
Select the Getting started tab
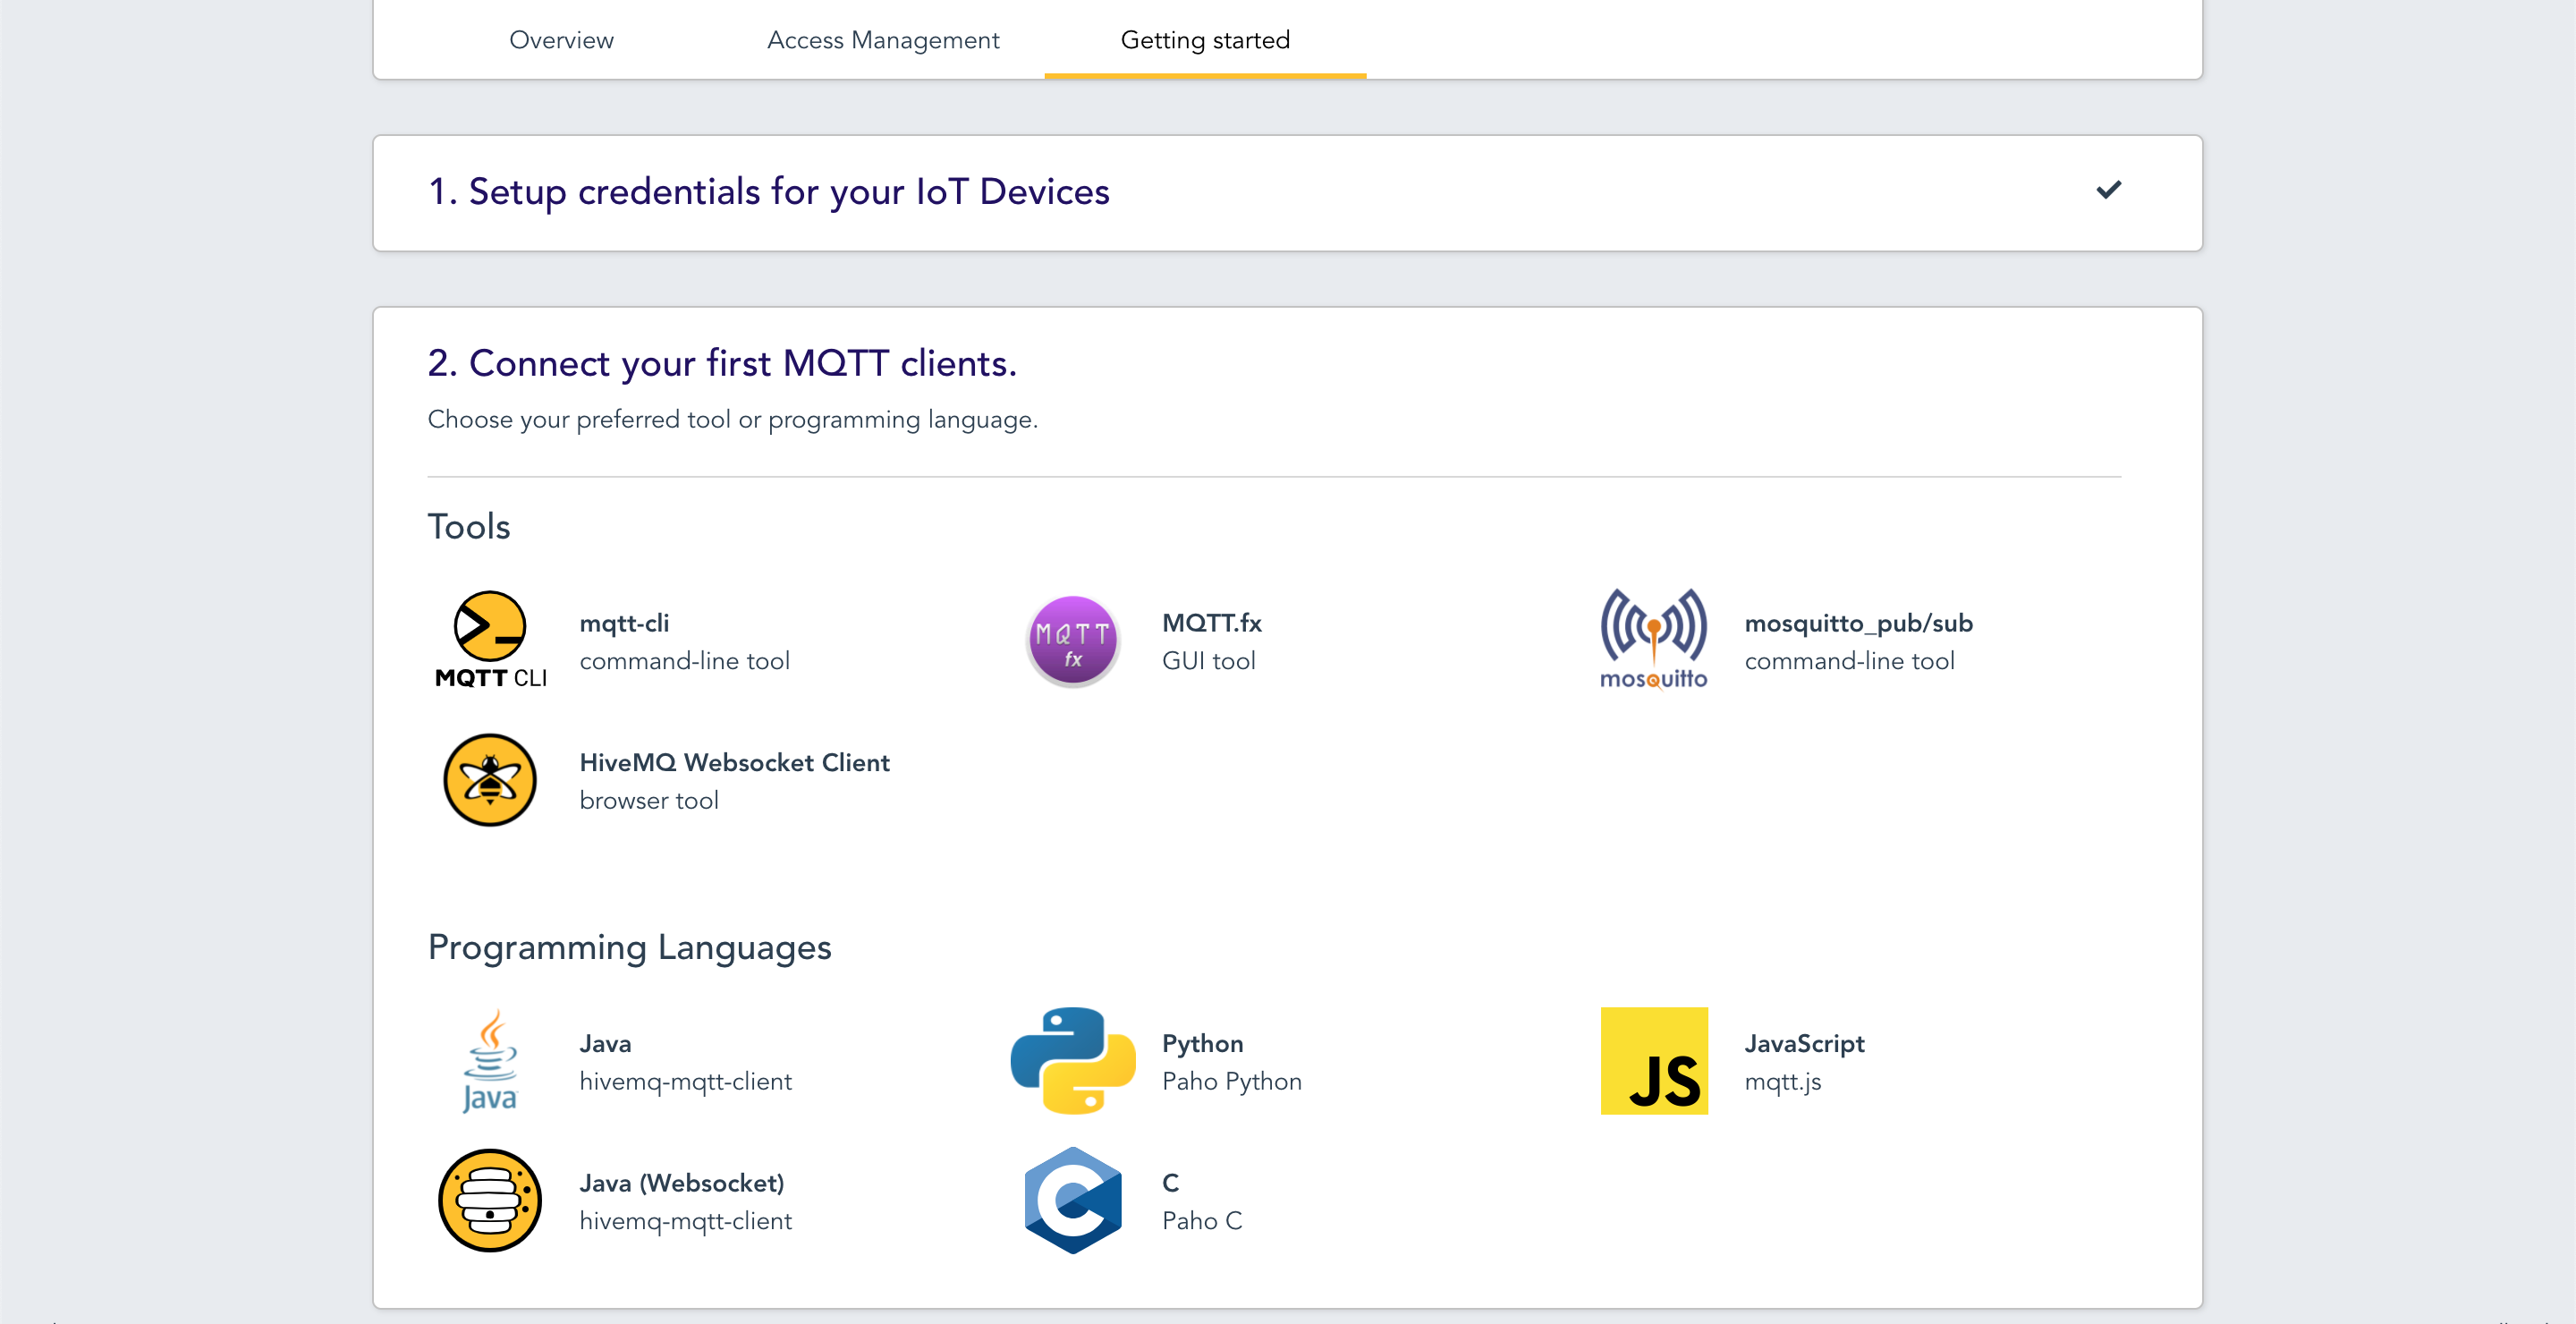pos(1205,40)
